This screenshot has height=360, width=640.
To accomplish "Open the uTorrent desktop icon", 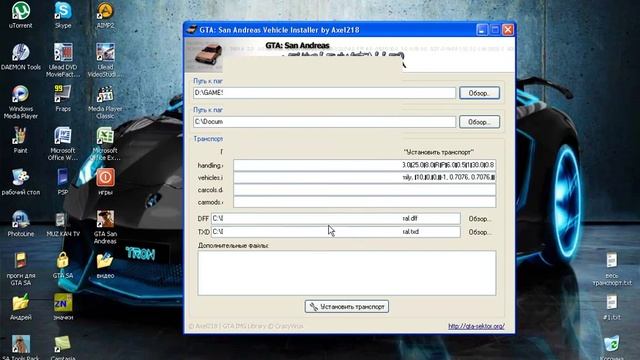I will click(20, 15).
